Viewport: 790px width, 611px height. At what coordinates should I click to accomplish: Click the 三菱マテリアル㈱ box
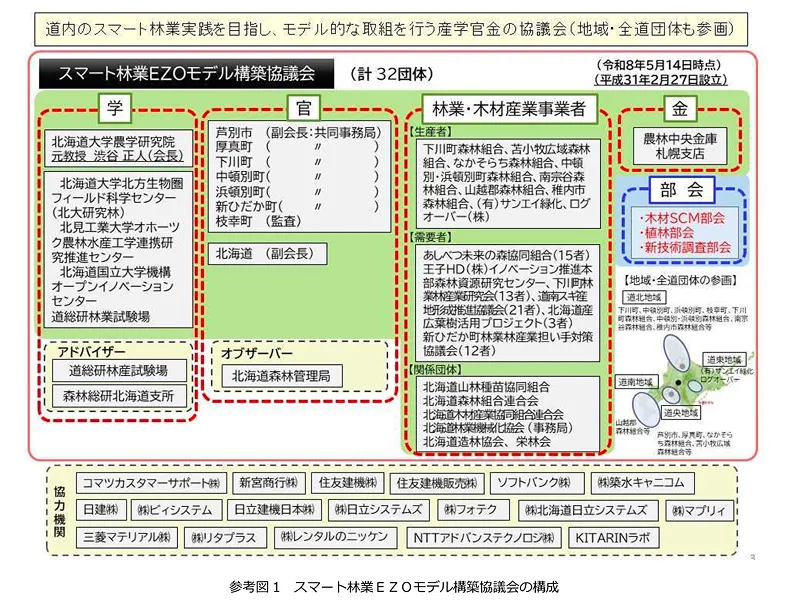coord(127,537)
